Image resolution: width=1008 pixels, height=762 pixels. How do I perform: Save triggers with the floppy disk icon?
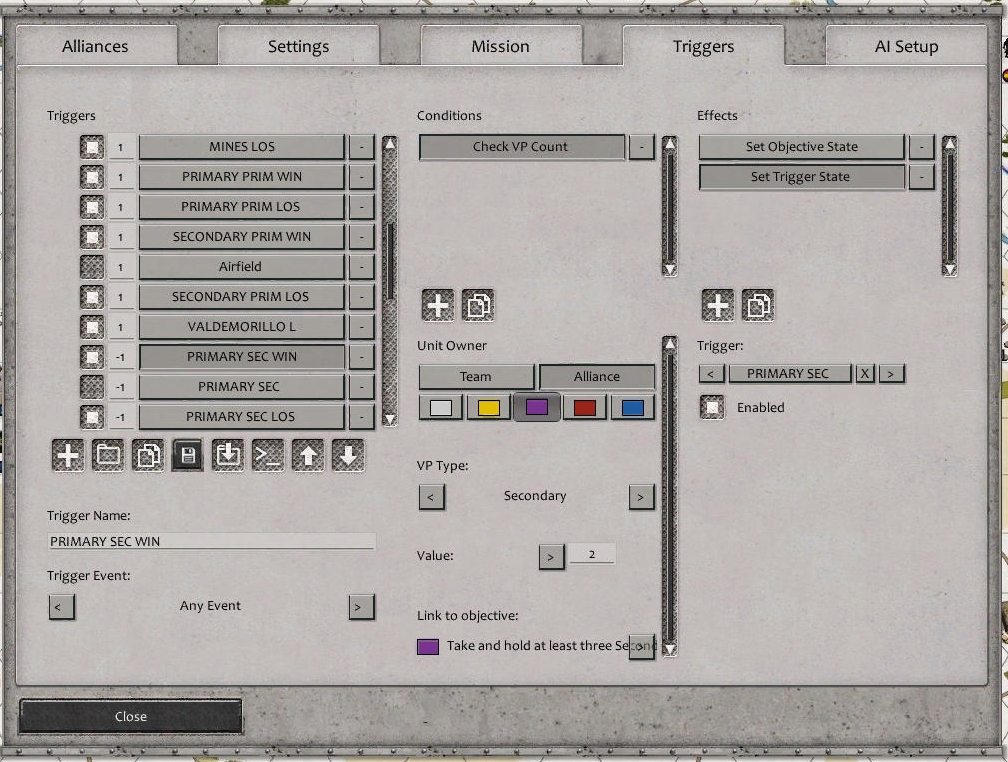(188, 456)
